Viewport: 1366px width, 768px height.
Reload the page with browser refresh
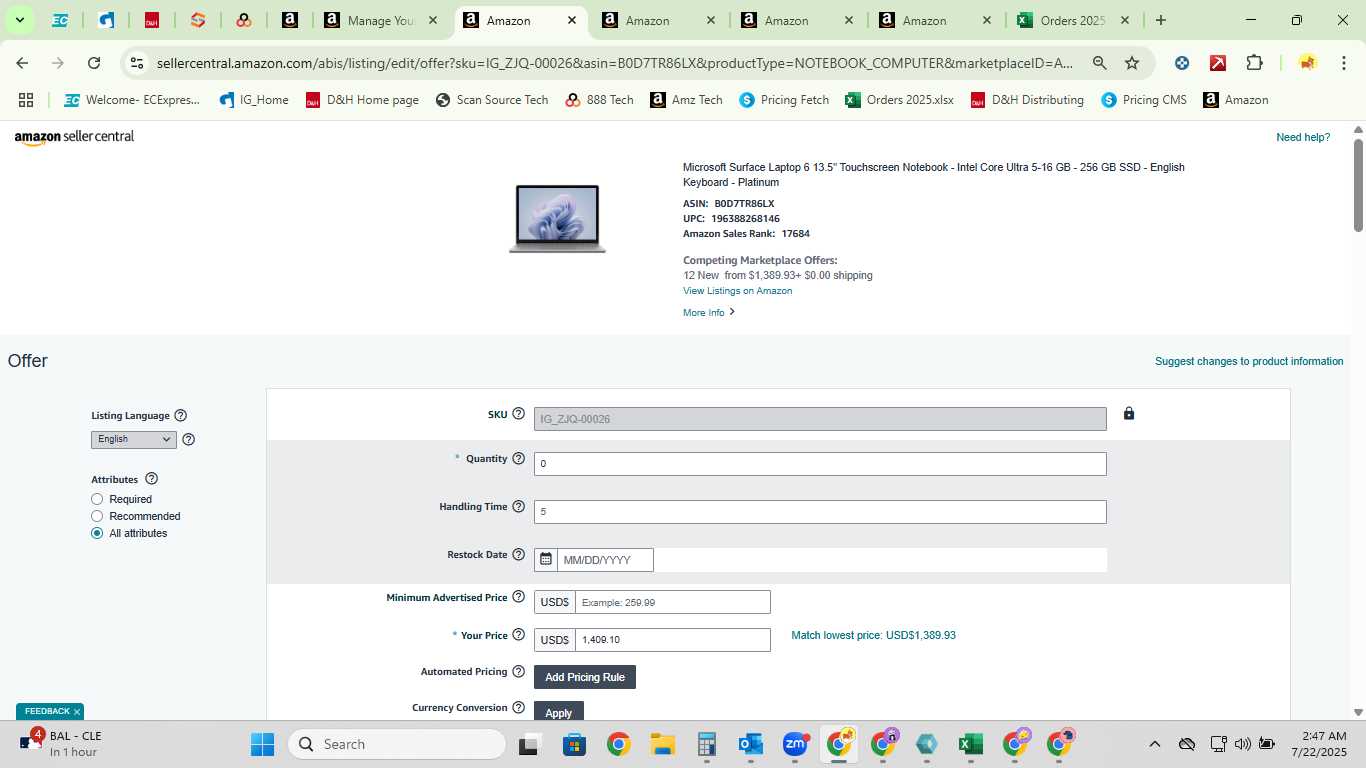pyautogui.click(x=94, y=63)
